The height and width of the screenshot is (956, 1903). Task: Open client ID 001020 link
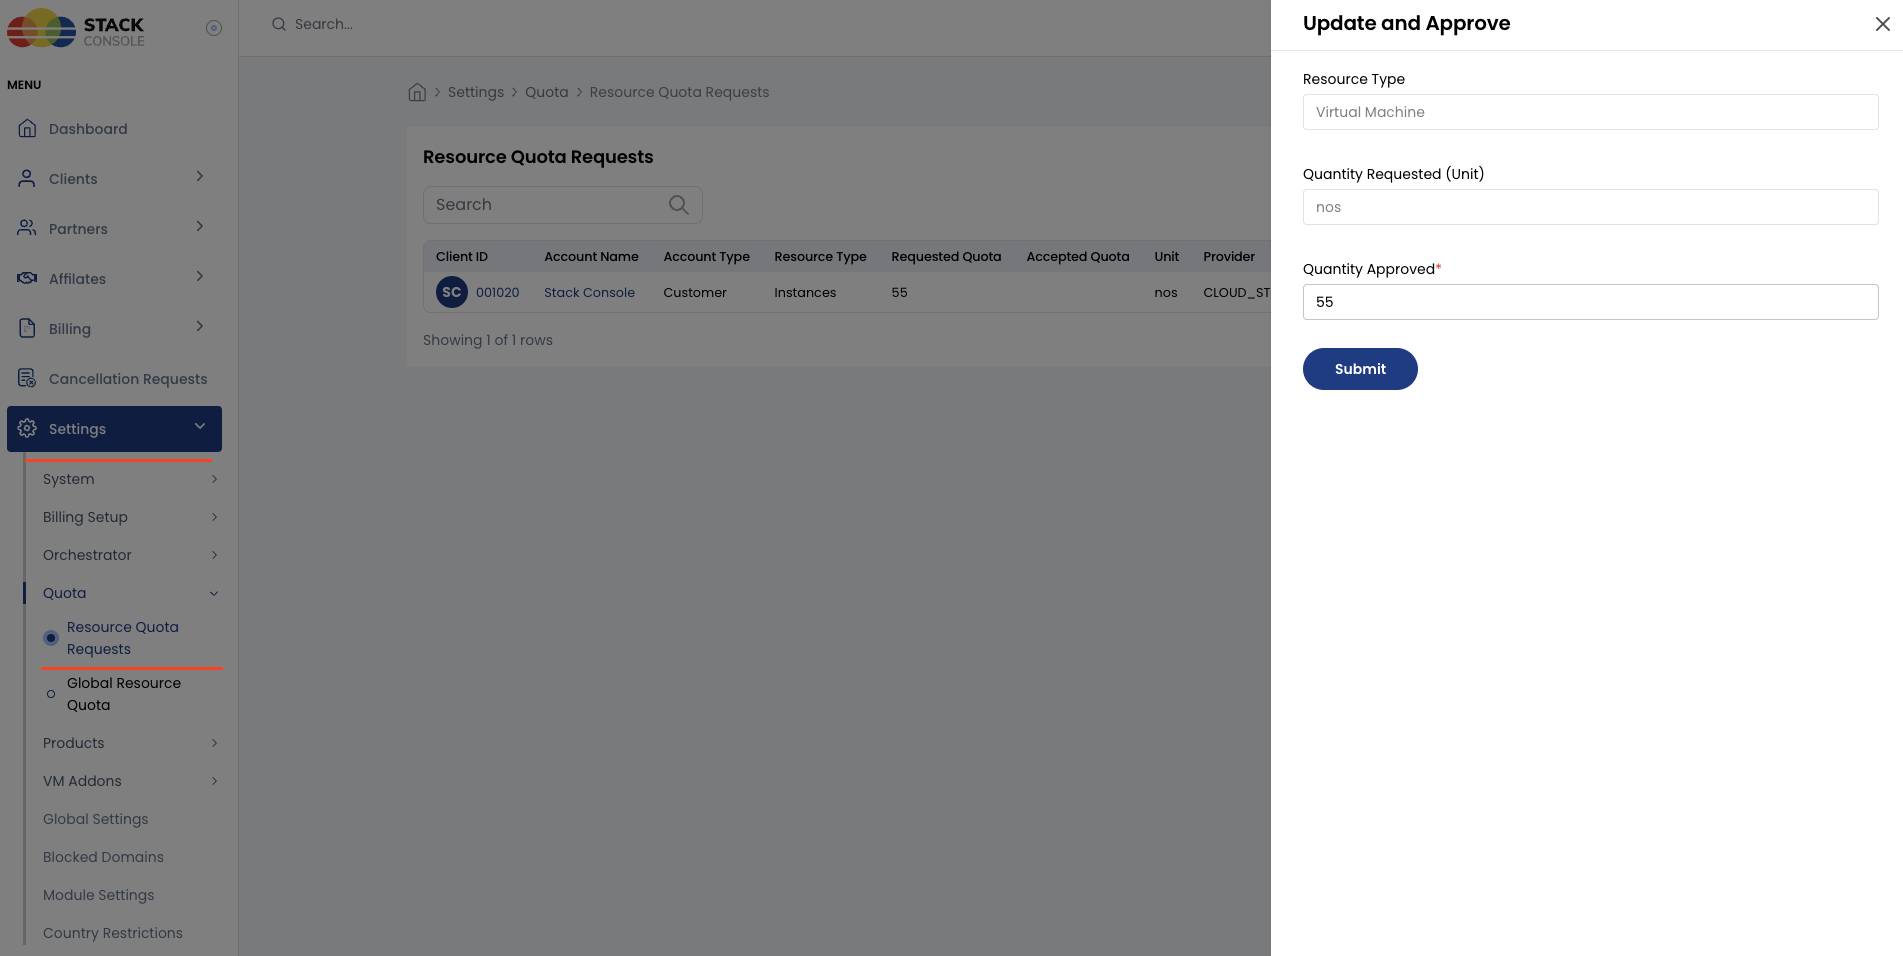(x=497, y=293)
